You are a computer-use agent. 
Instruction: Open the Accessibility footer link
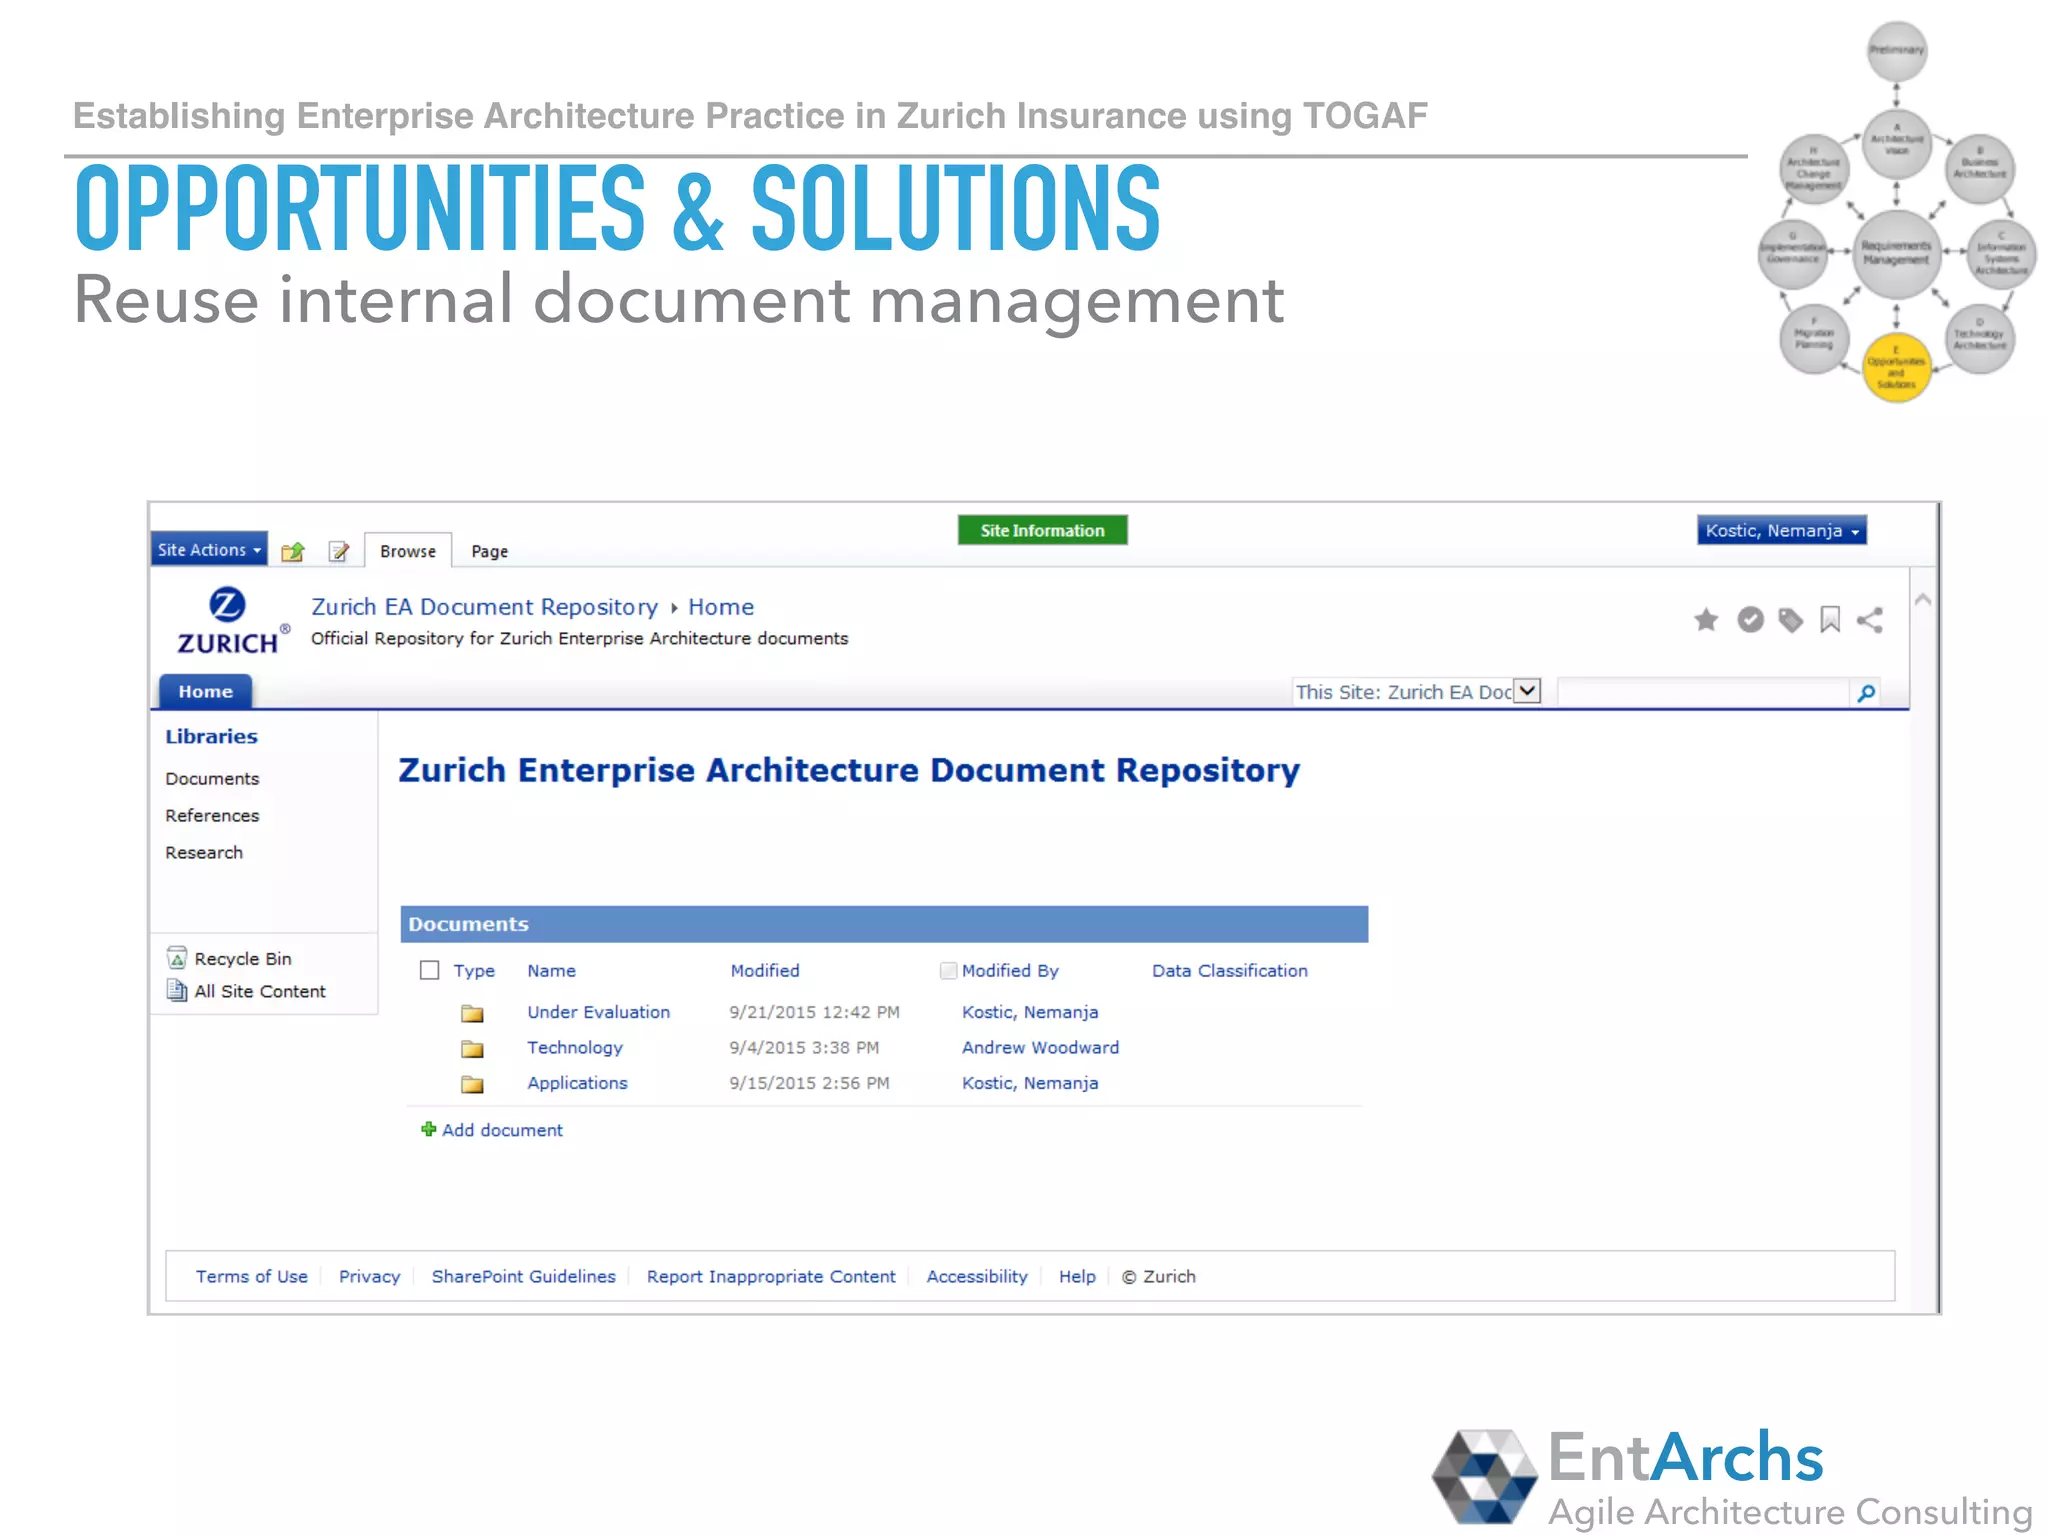tap(977, 1277)
